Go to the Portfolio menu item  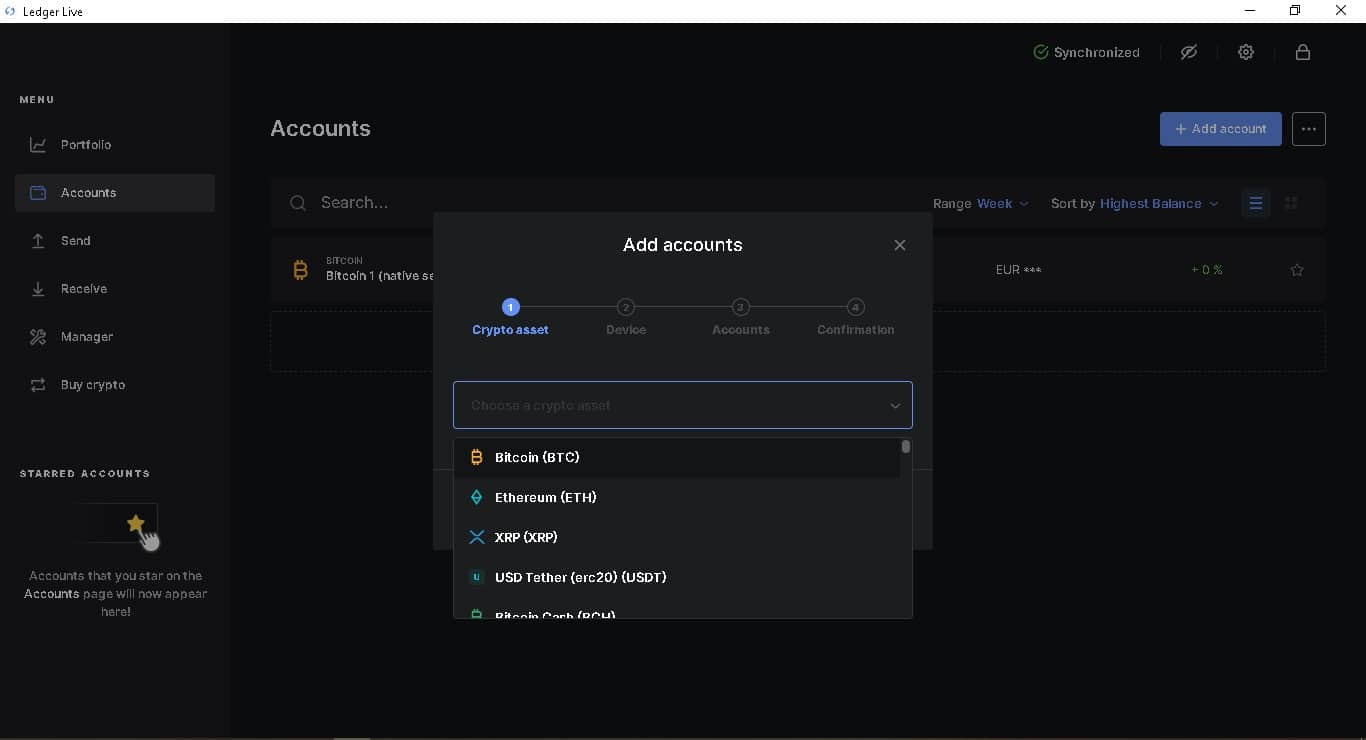pos(115,145)
